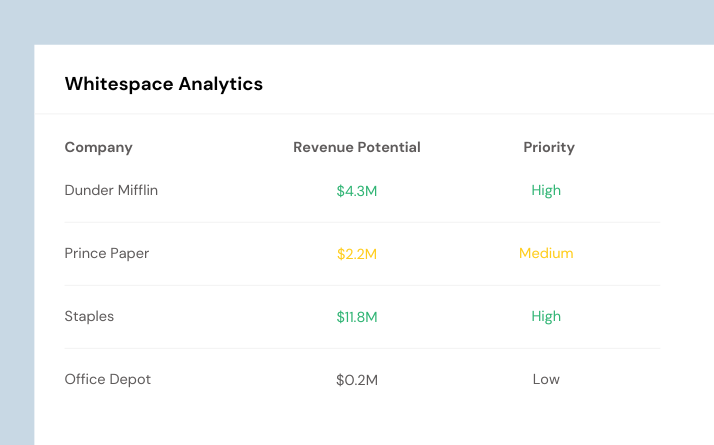Select the $11.8M revenue figure
This screenshot has height=445, width=714.
click(x=357, y=317)
